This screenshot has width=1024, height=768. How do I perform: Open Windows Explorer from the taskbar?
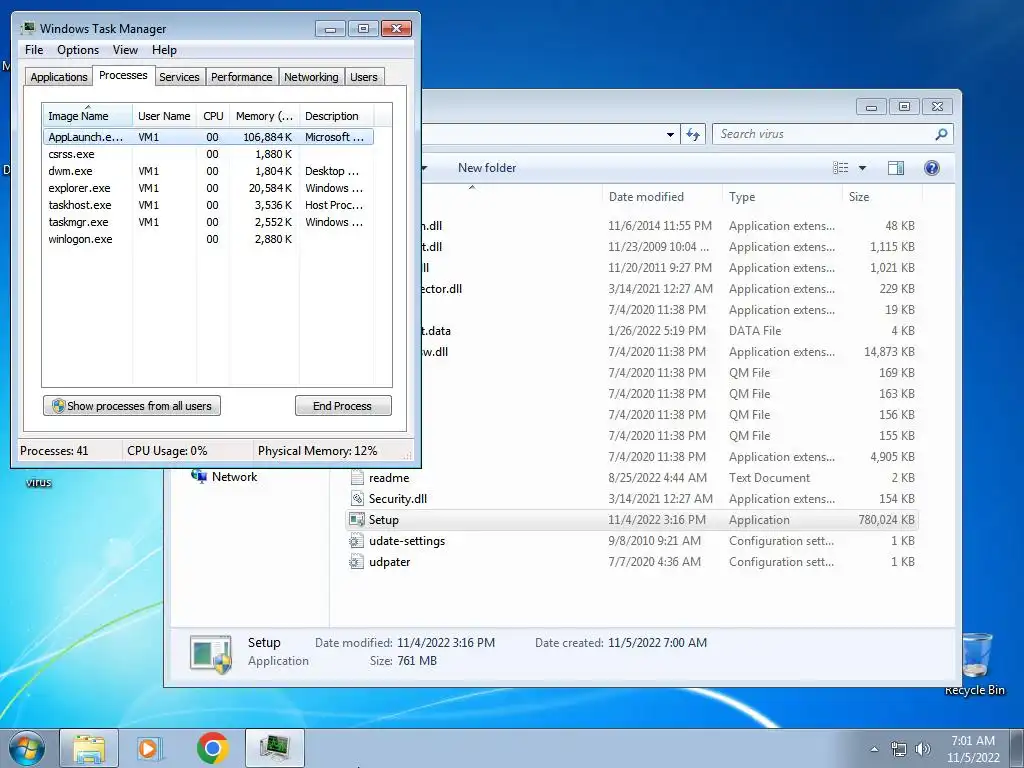pos(89,748)
